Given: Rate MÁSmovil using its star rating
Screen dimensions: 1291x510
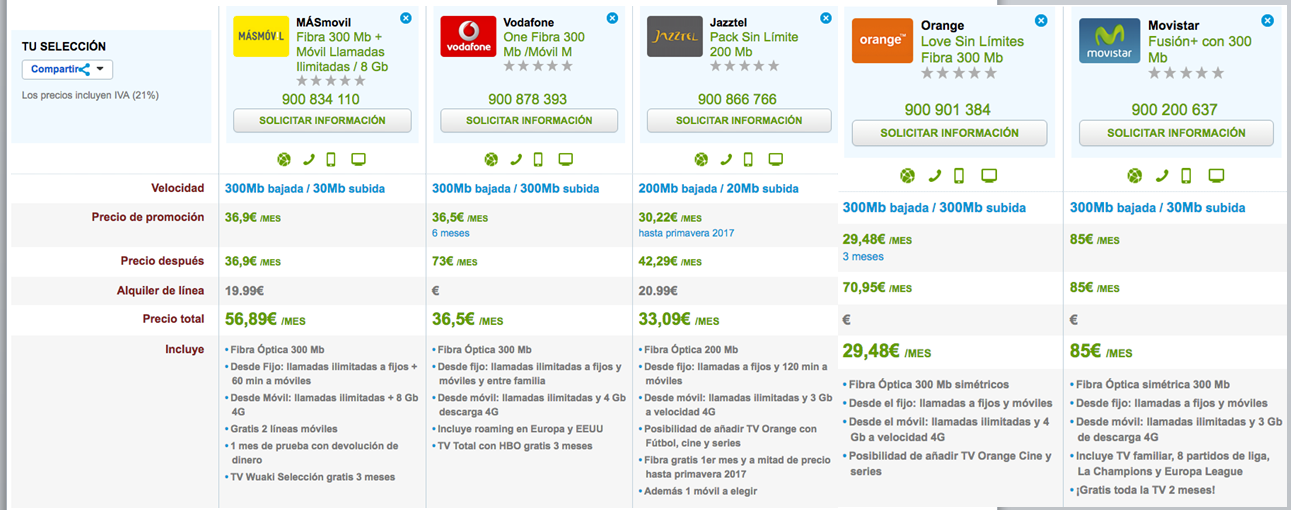Looking at the screenshot, I should click(x=331, y=81).
